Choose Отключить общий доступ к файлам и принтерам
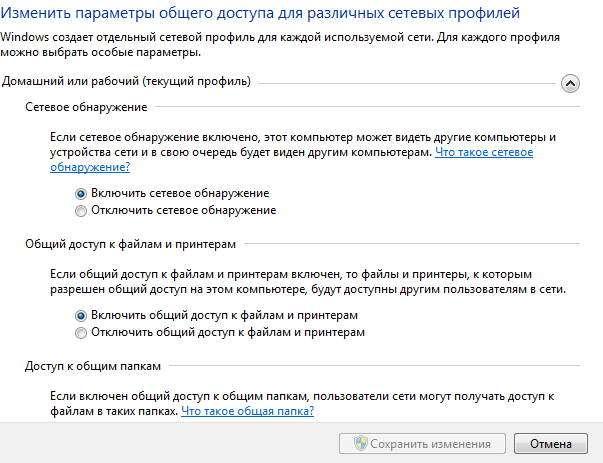This screenshot has width=603, height=463. tap(81, 333)
